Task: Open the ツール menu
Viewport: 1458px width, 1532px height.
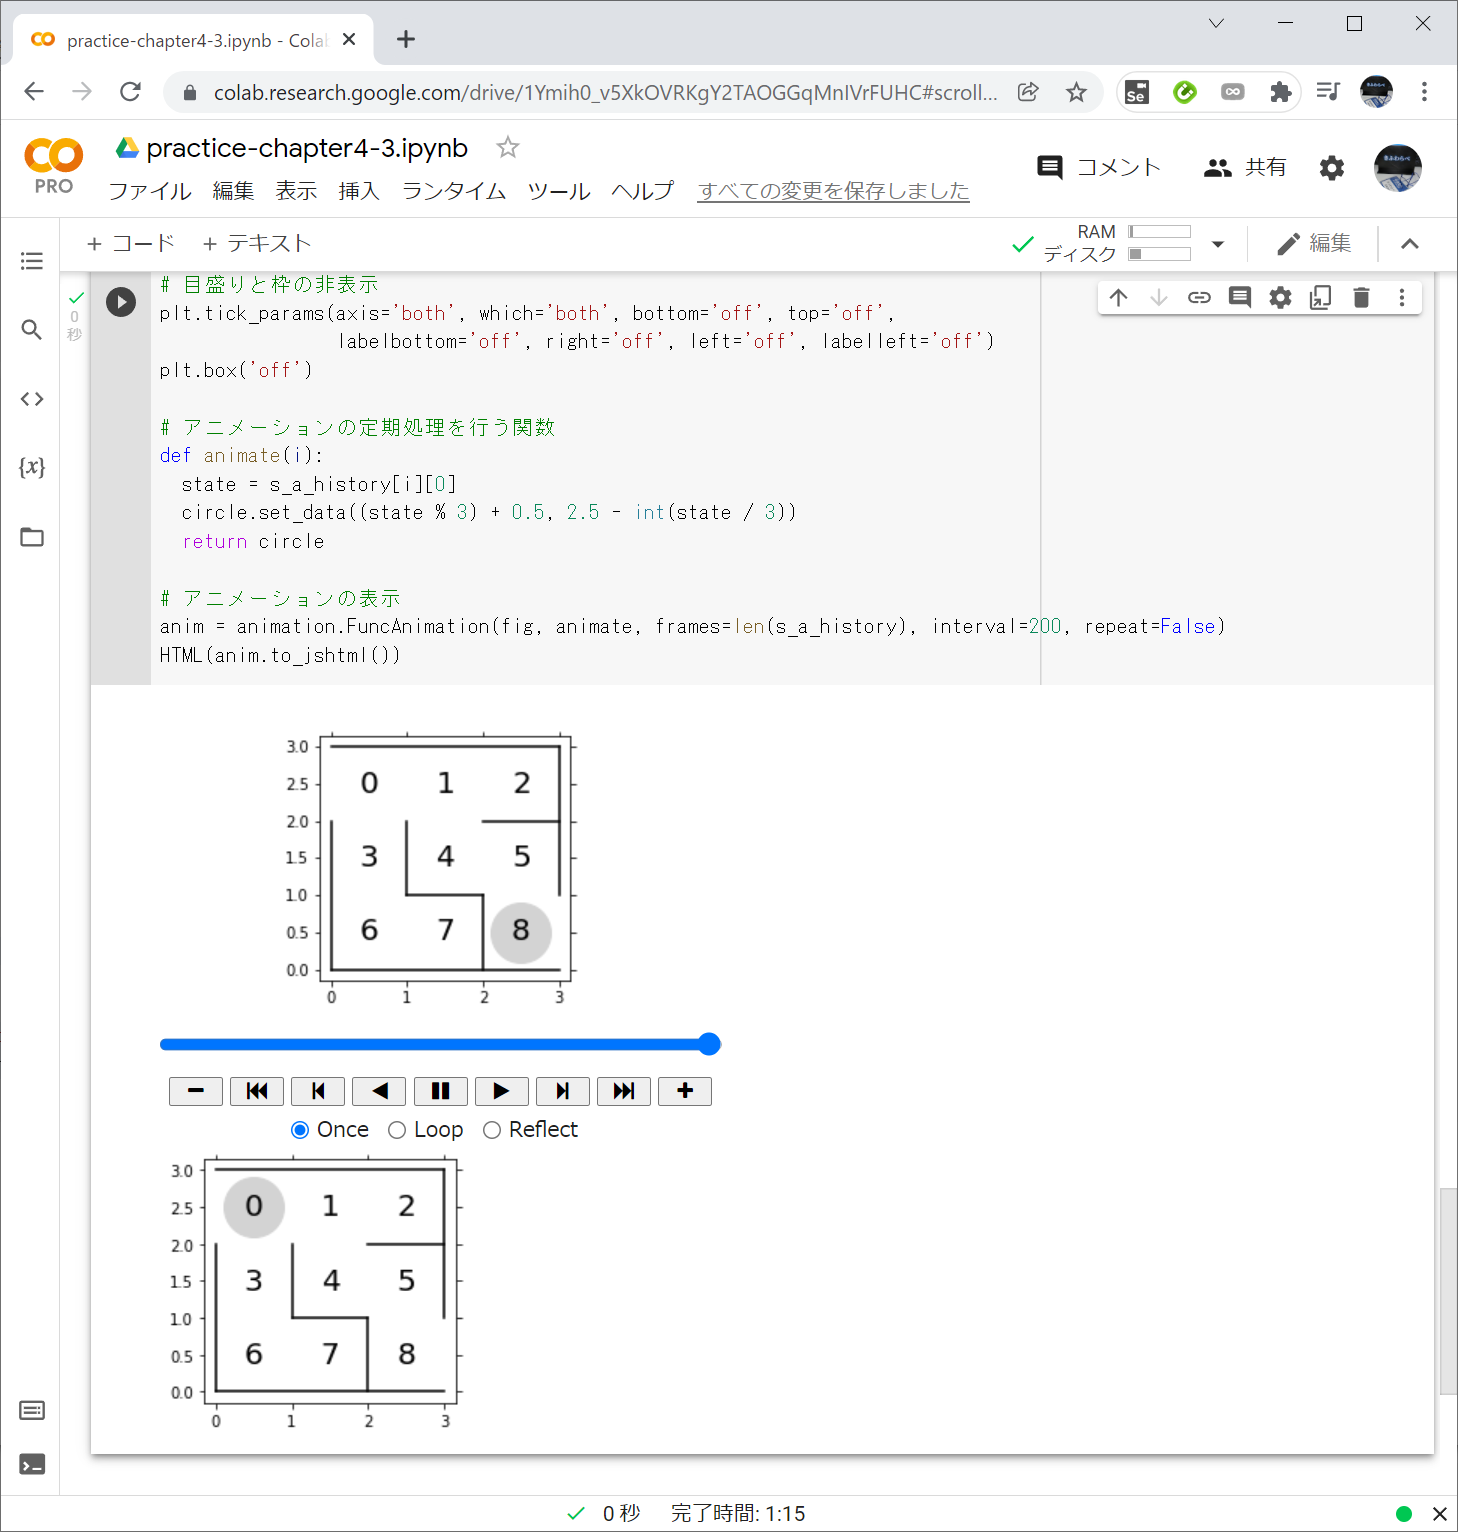Action: [559, 191]
